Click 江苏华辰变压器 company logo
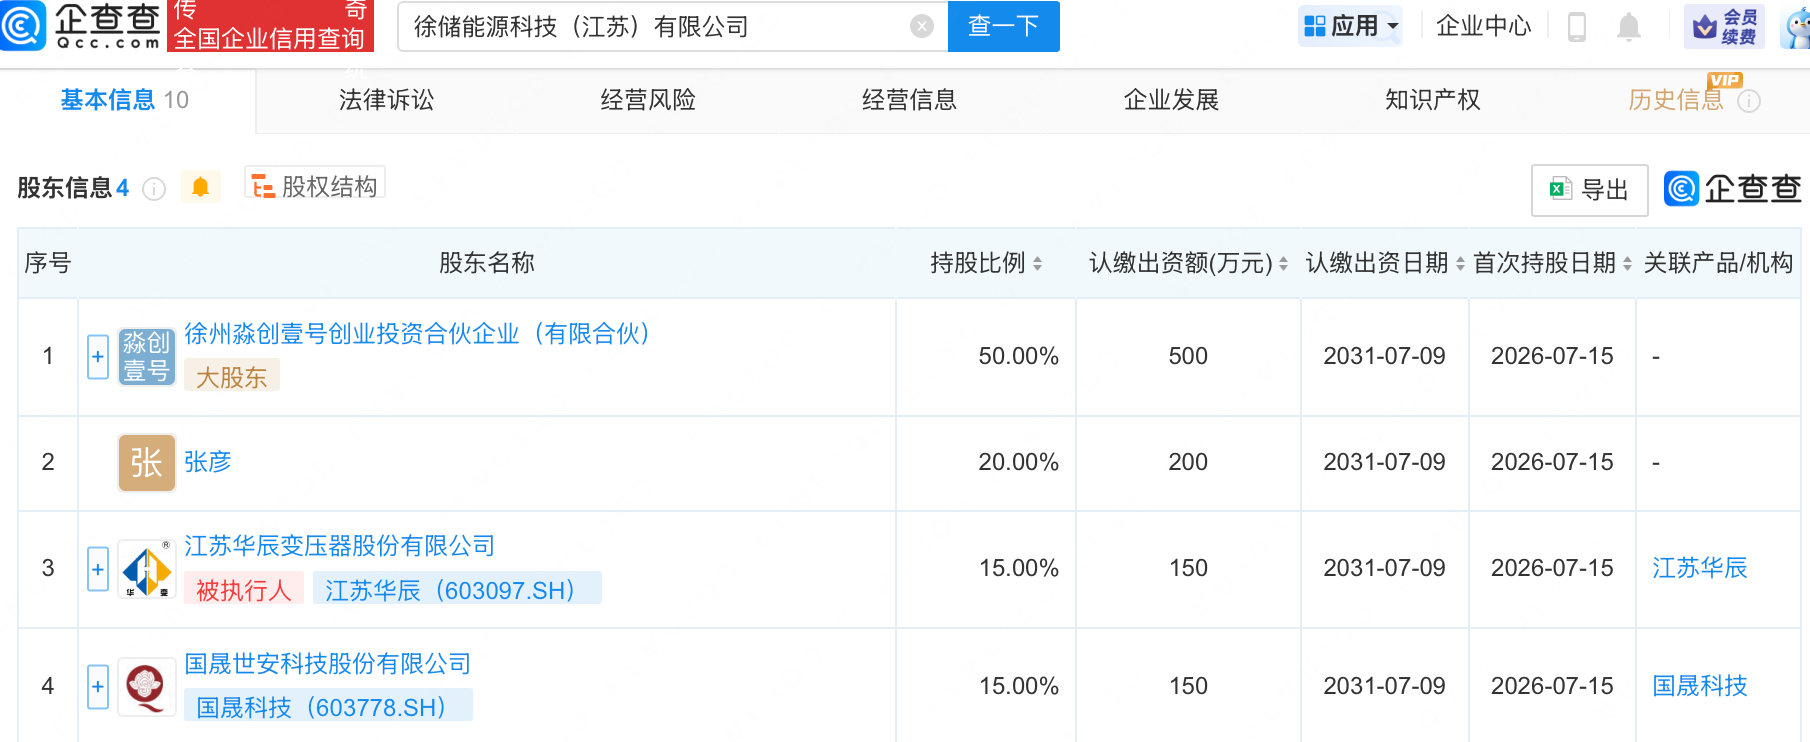 147,569
